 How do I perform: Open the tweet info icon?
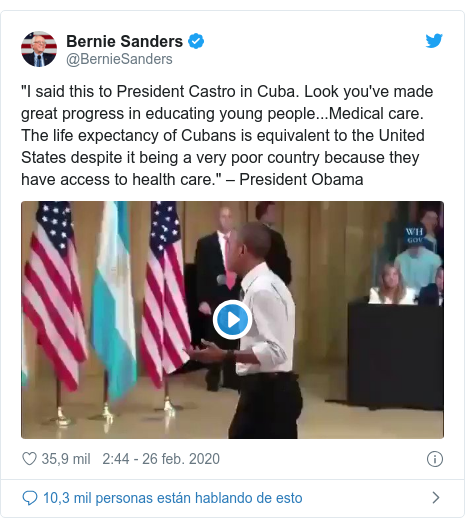click(435, 459)
